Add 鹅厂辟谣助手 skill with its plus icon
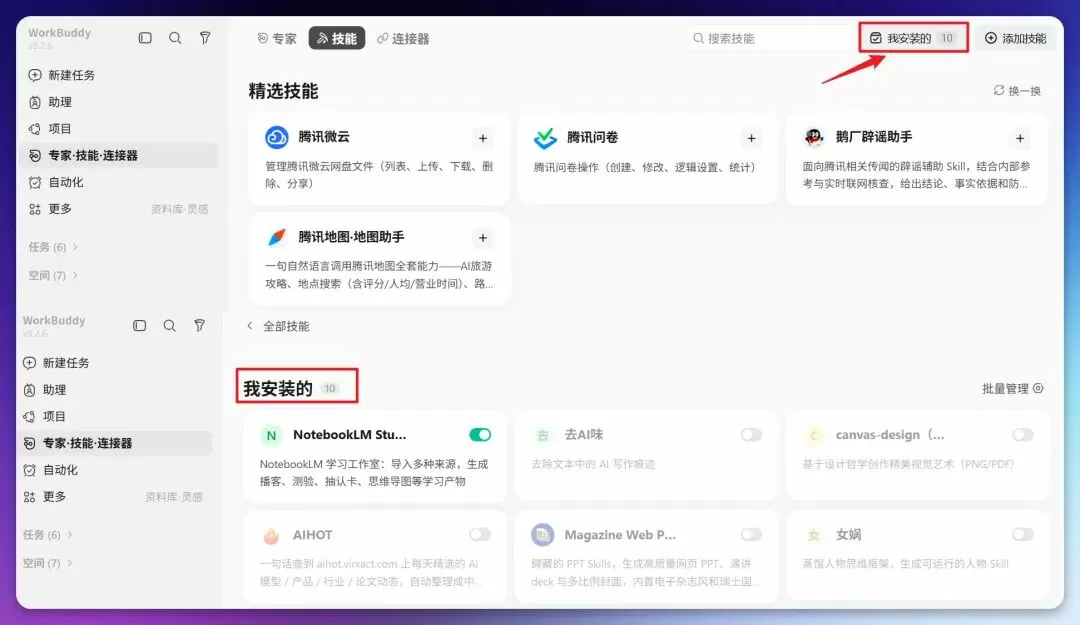 pyautogui.click(x=1020, y=139)
